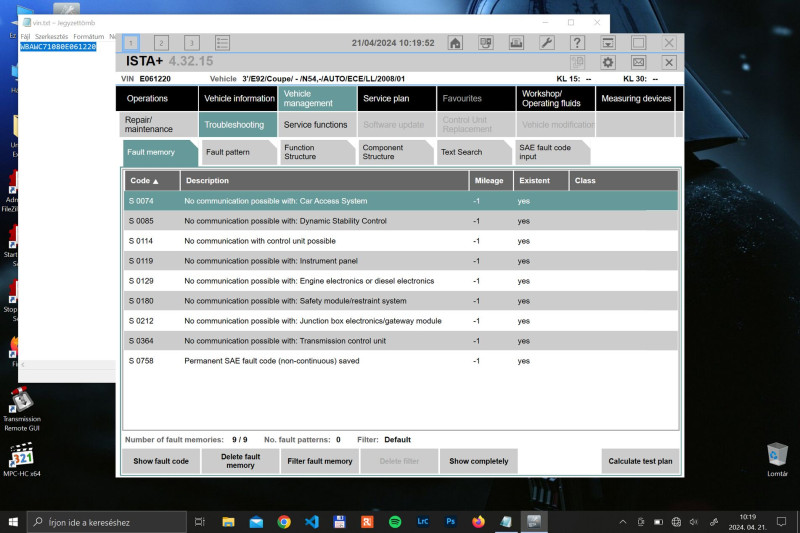
Task: Open the Szerkesztés menu in Notepad
Action: pos(52,37)
